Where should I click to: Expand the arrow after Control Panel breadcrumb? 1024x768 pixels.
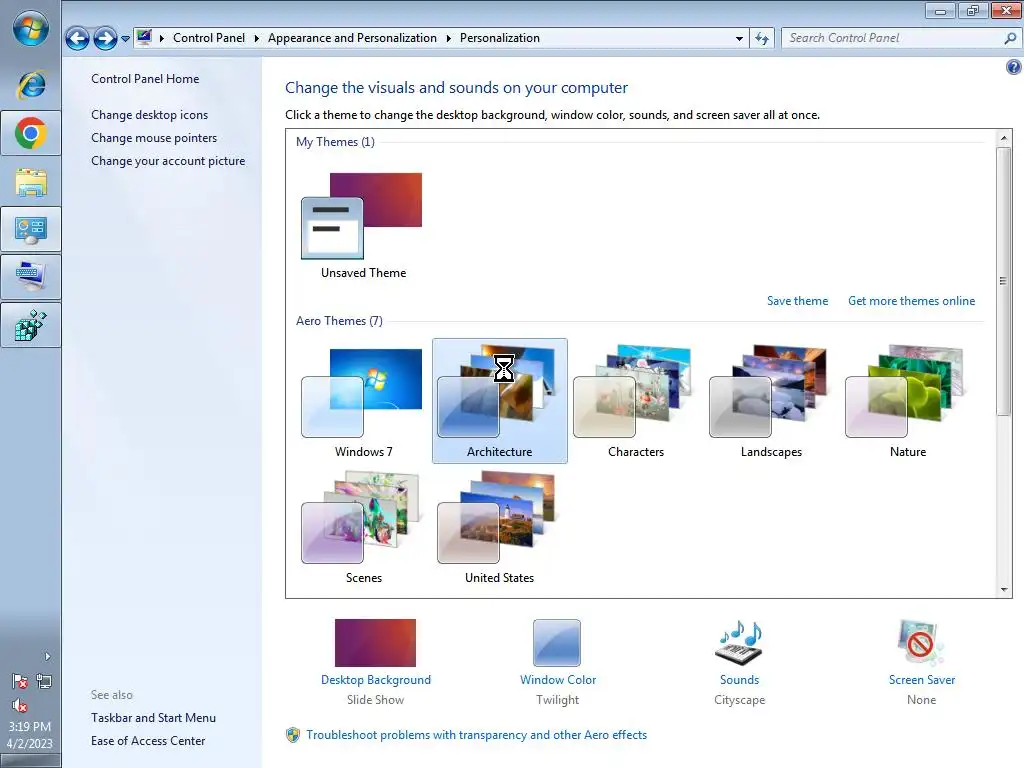256,38
